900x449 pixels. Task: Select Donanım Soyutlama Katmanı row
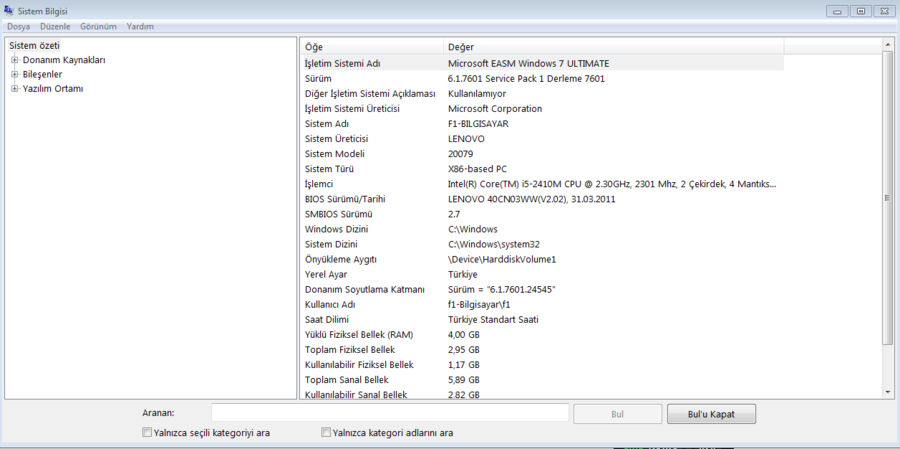542,289
